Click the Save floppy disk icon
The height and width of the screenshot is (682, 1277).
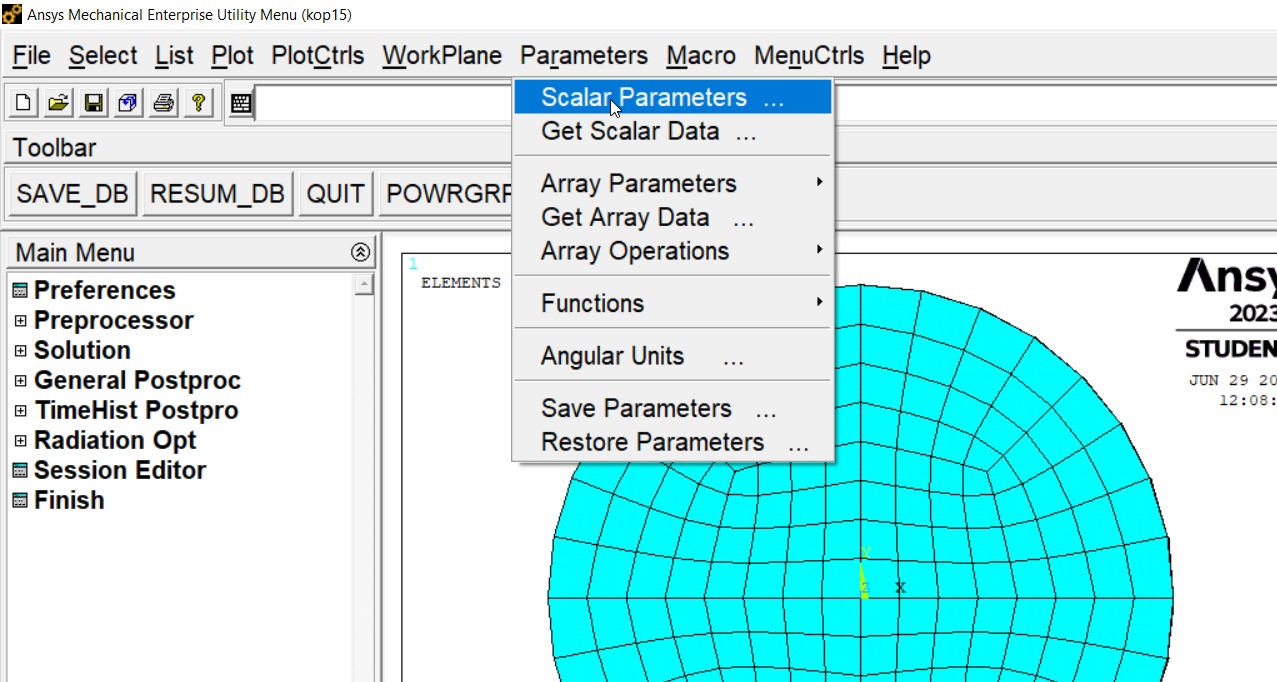tap(94, 103)
